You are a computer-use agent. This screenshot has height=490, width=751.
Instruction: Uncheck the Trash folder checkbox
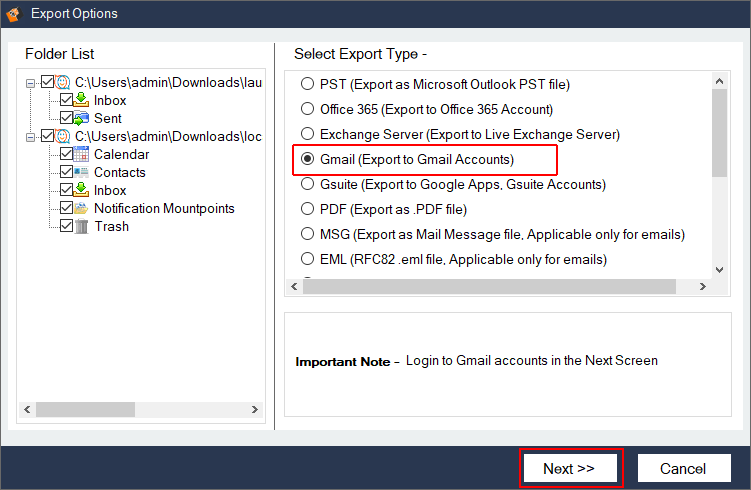click(66, 227)
